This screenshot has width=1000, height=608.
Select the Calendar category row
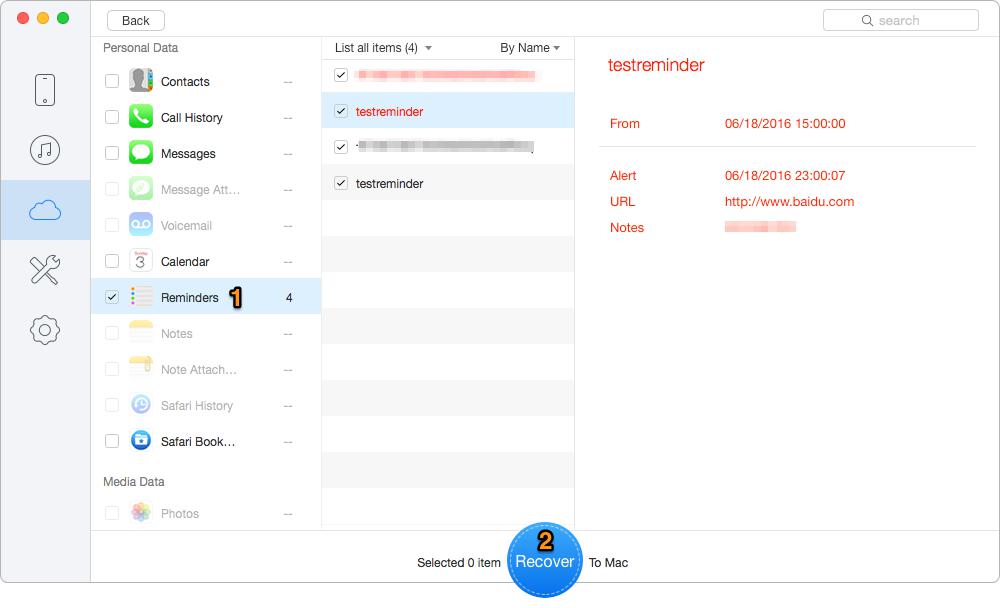205,261
